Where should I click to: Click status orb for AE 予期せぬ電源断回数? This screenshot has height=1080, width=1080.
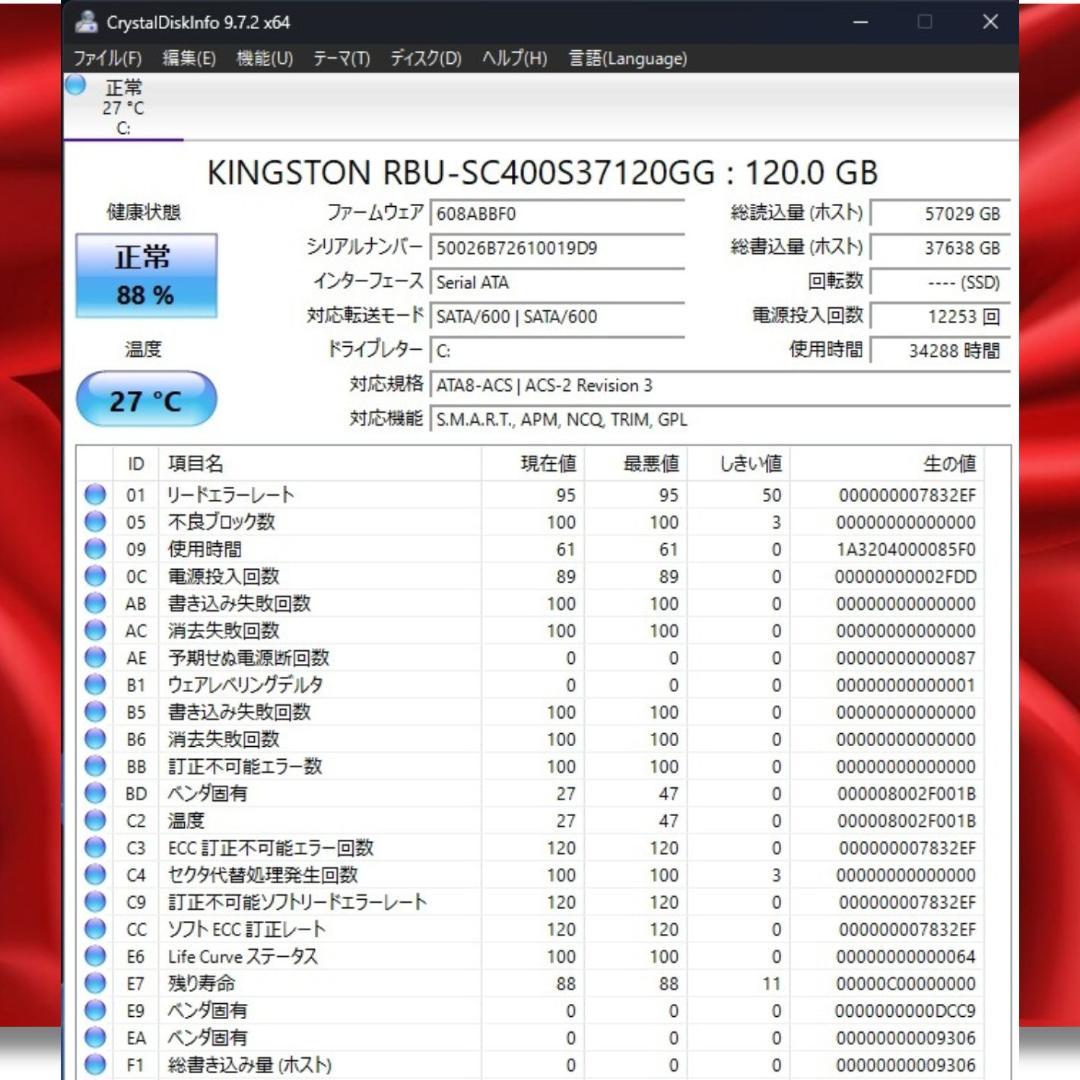(95, 658)
